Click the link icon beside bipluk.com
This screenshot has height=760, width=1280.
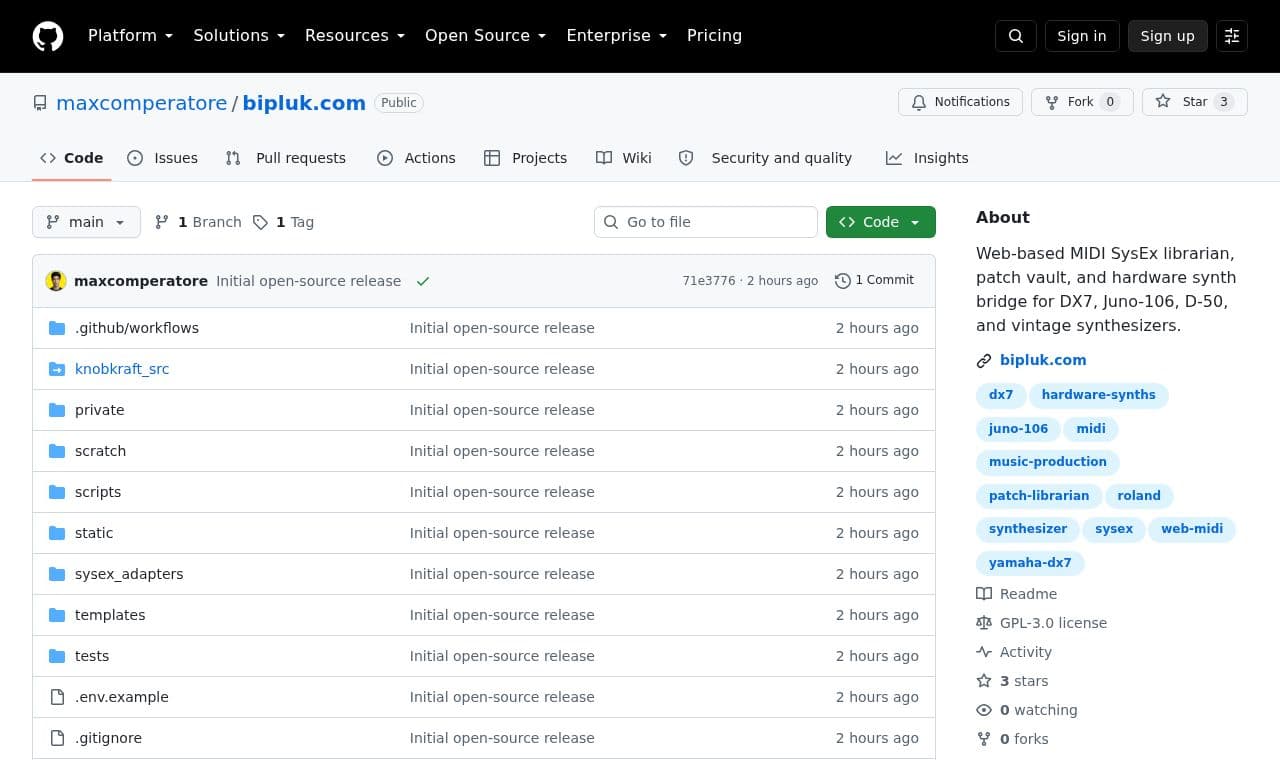coord(984,361)
